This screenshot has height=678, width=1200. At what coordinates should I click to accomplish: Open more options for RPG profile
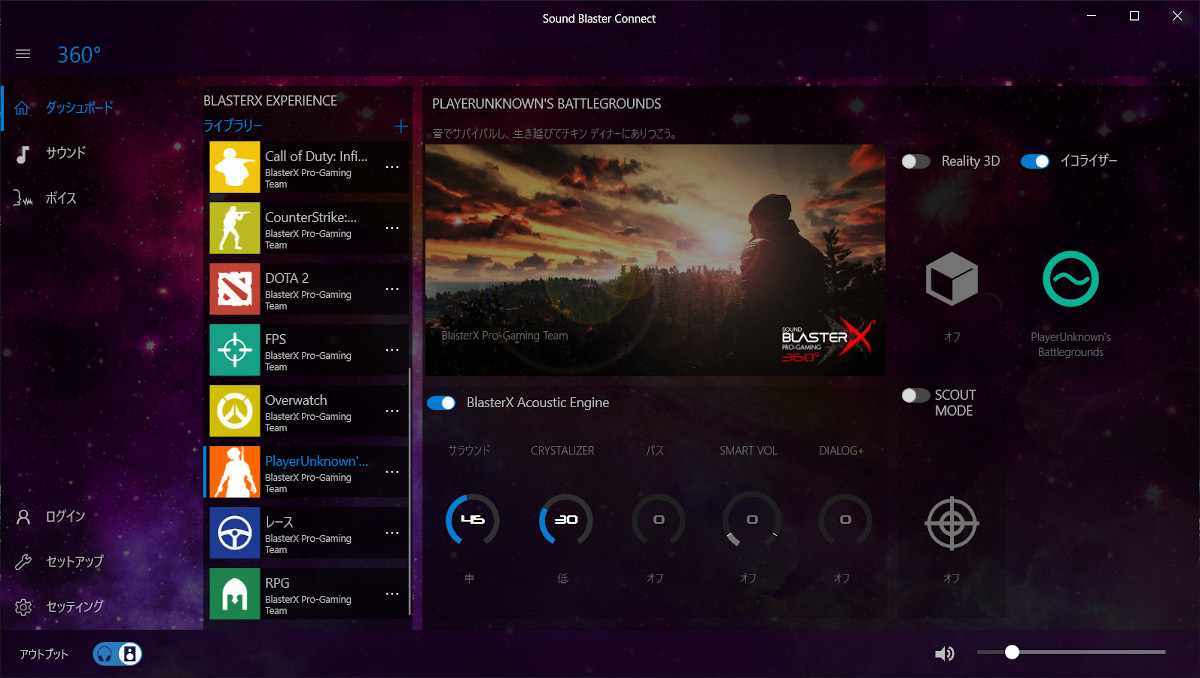(x=392, y=595)
